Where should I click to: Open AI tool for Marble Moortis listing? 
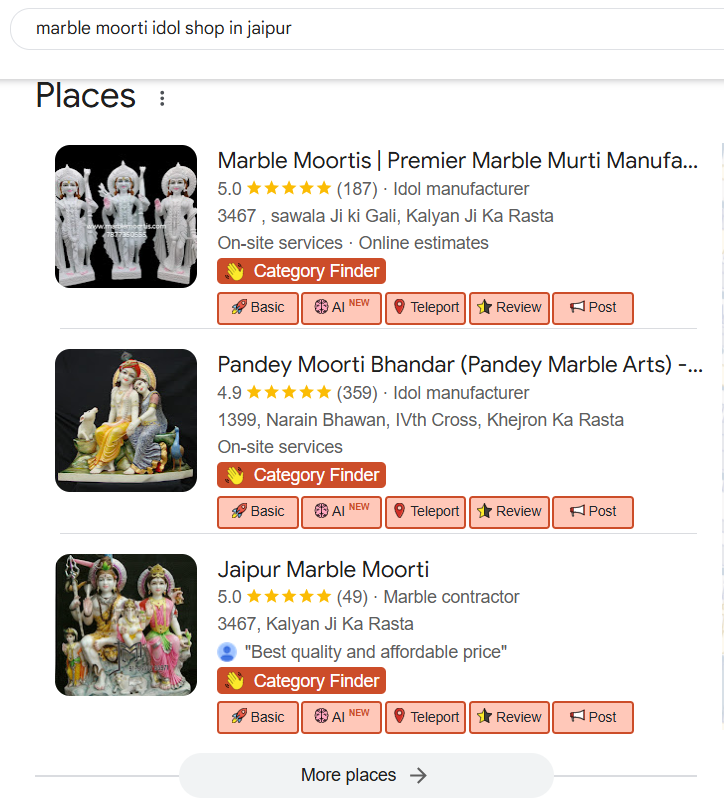coord(341,308)
